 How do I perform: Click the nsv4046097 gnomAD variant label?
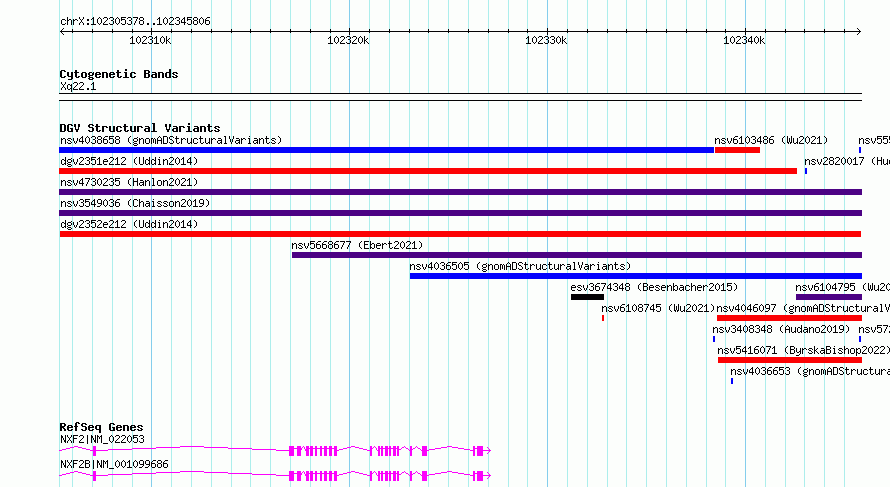tap(803, 308)
